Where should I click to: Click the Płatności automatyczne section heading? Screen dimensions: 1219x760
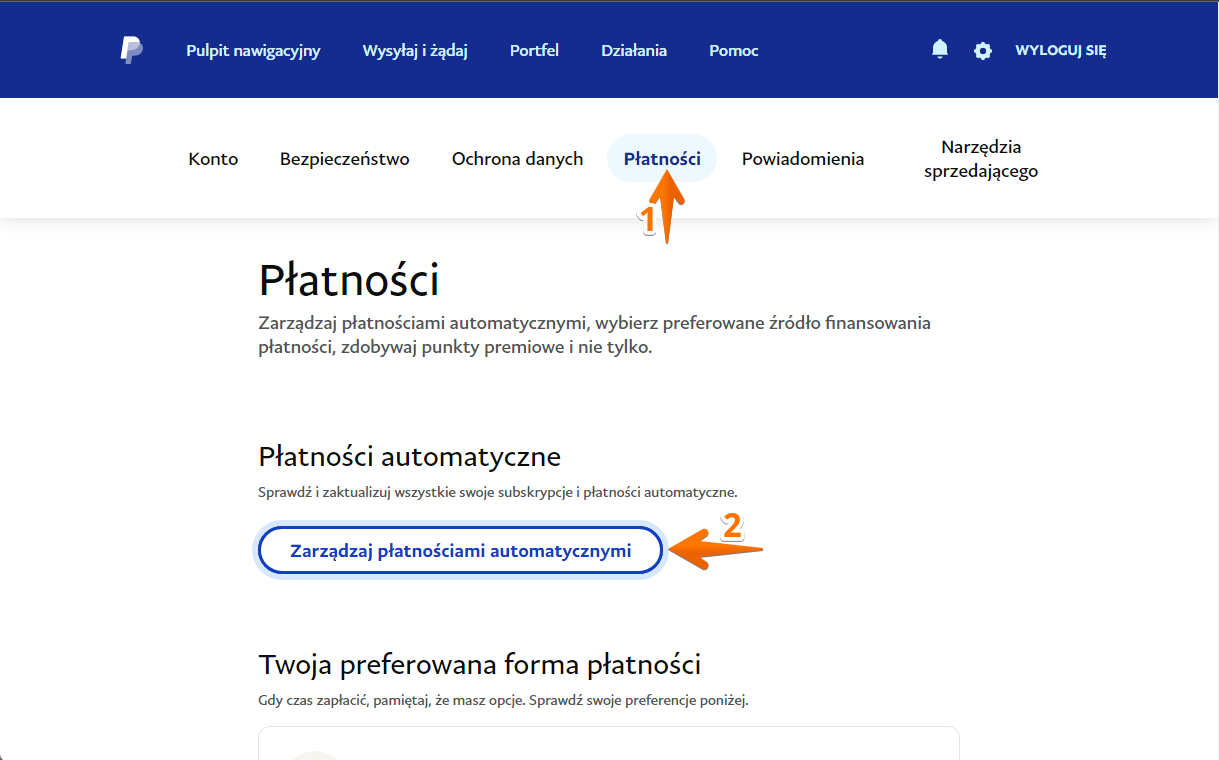click(x=410, y=457)
